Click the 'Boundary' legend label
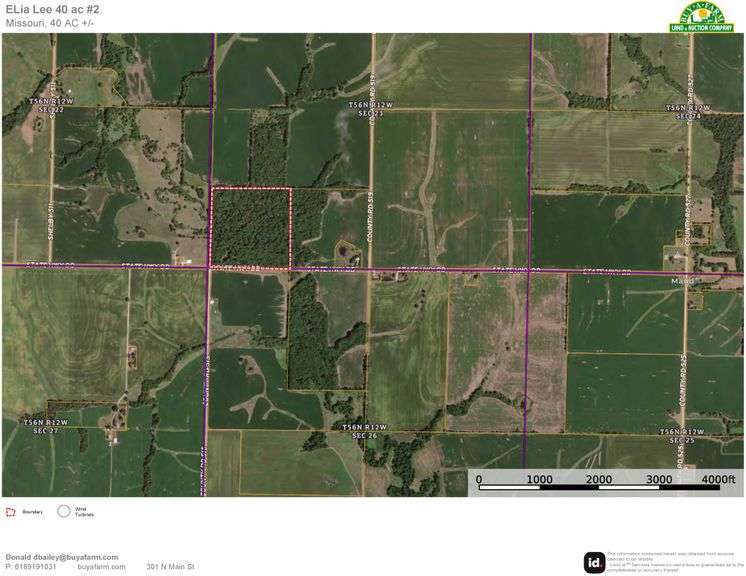Viewport: 746px width, 576px height. click(x=32, y=512)
